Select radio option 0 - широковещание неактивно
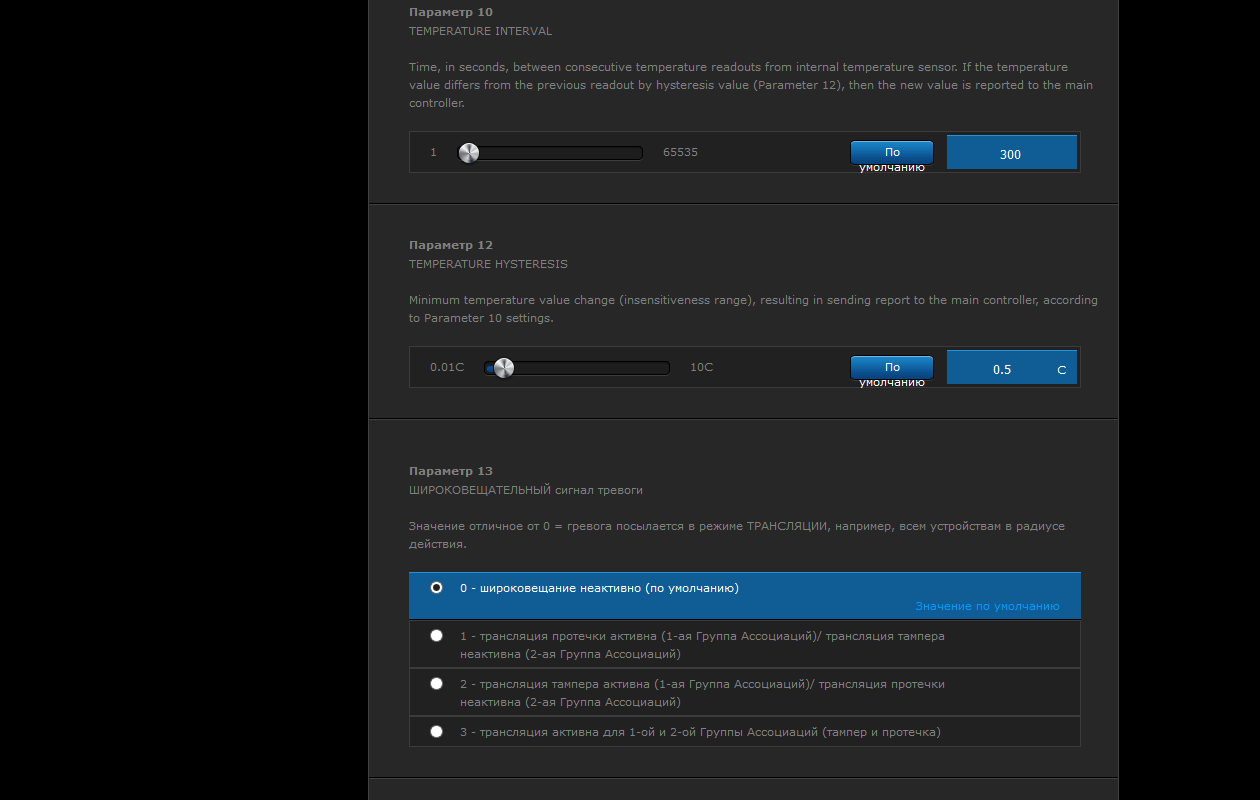This screenshot has width=1260, height=800. point(436,588)
